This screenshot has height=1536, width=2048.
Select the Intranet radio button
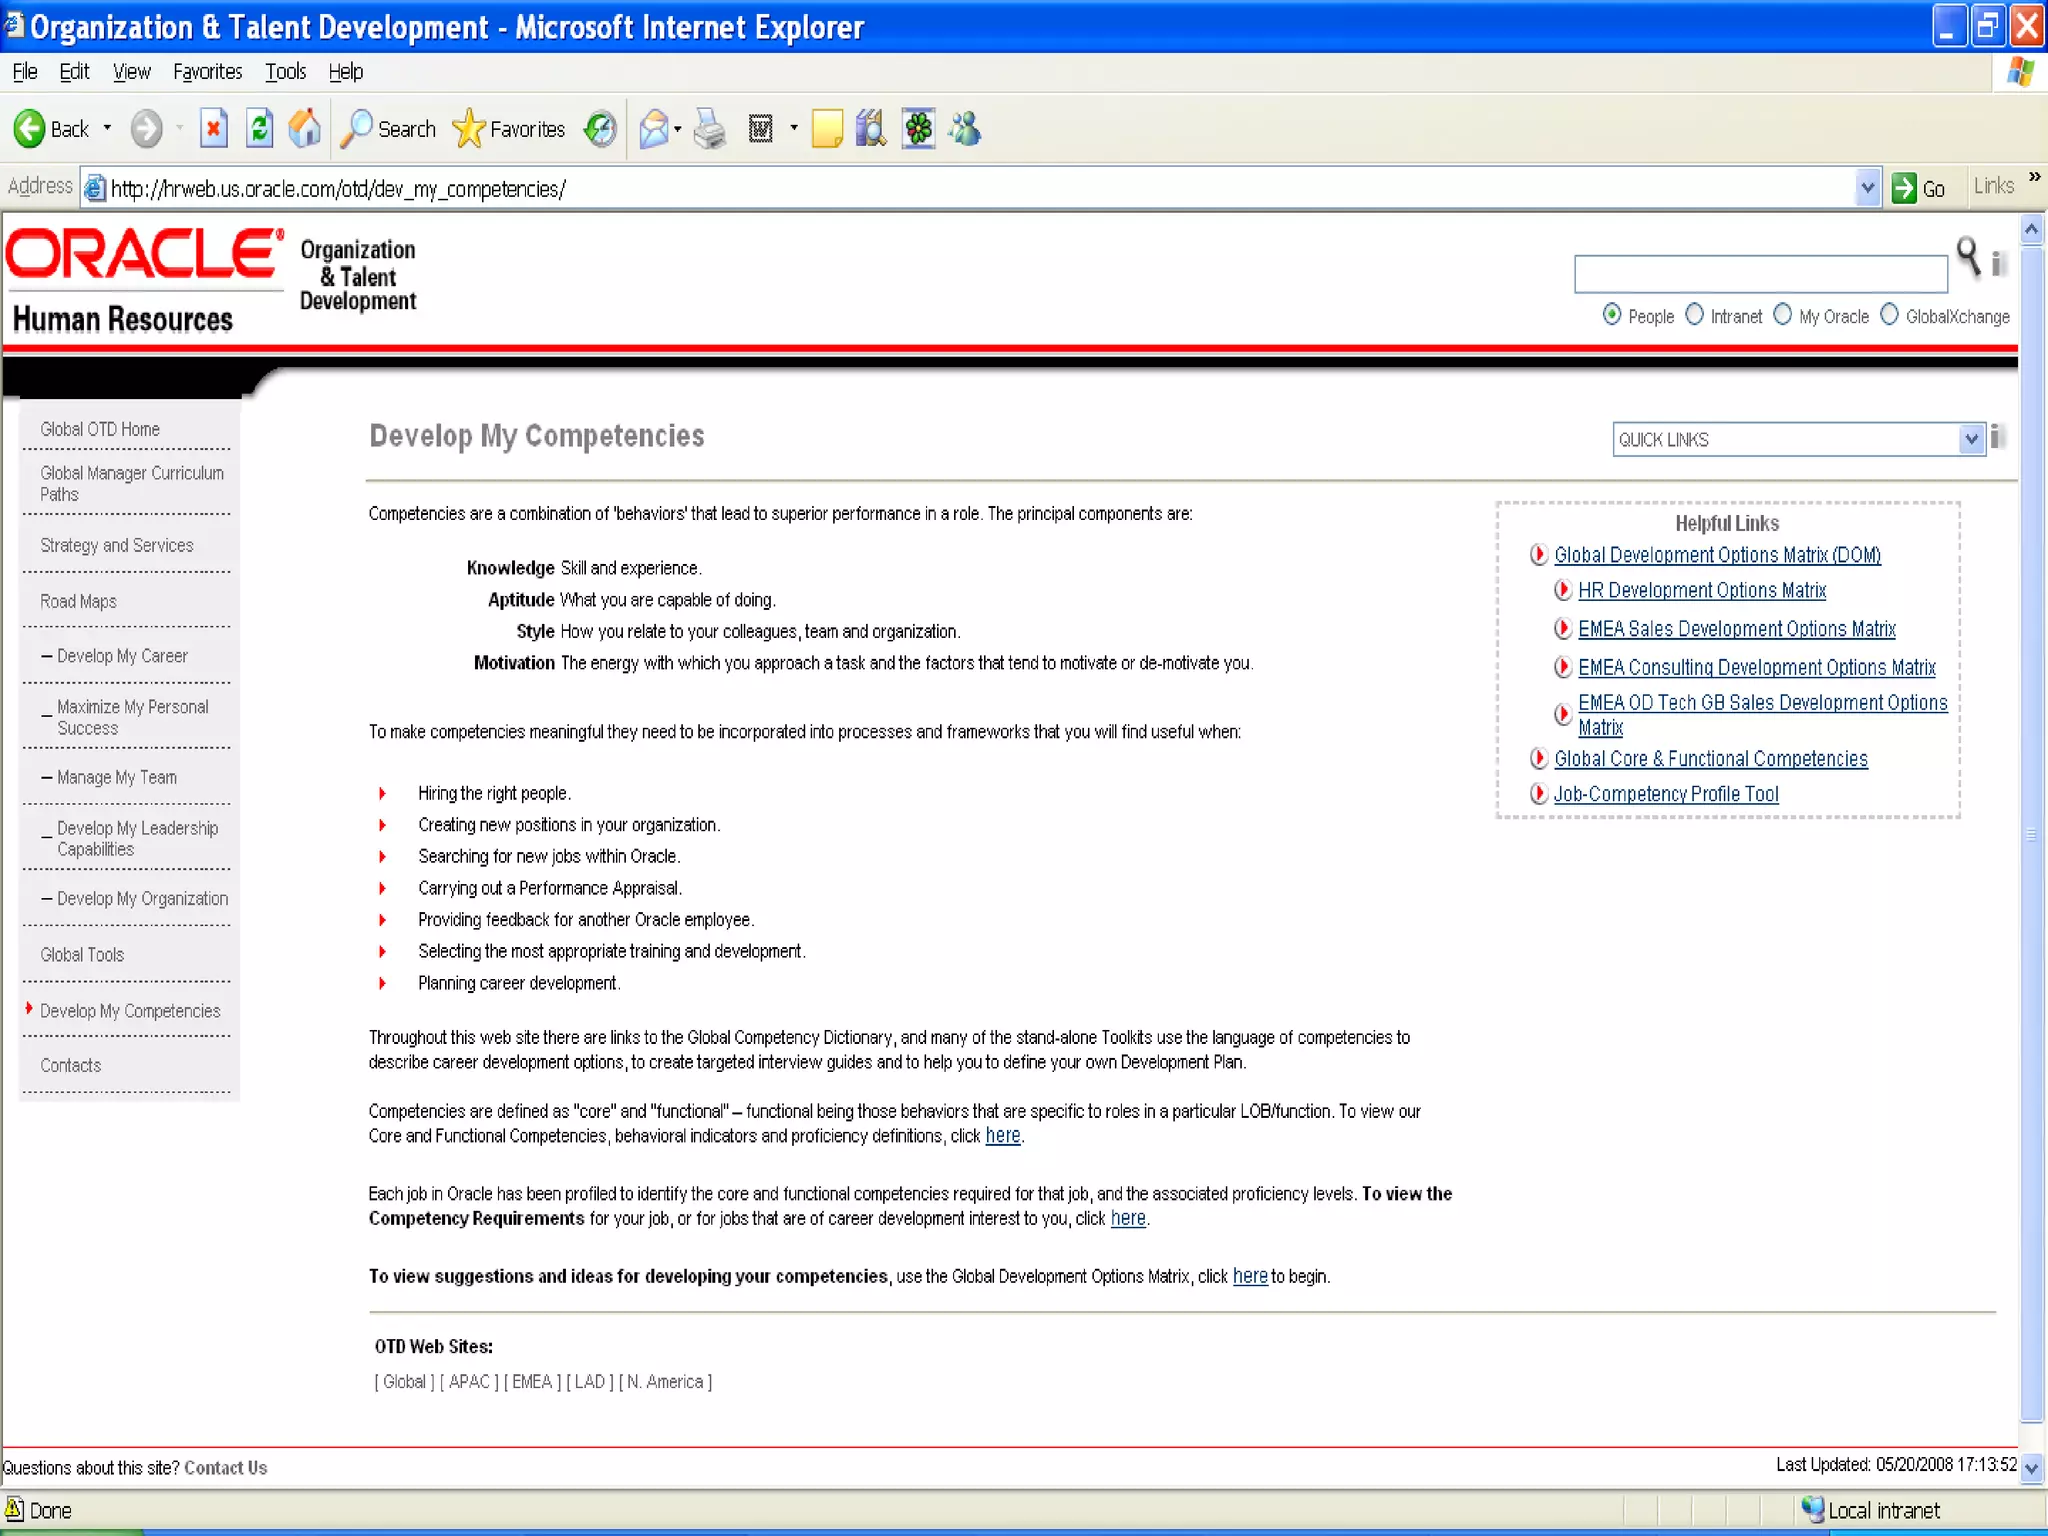[1694, 315]
